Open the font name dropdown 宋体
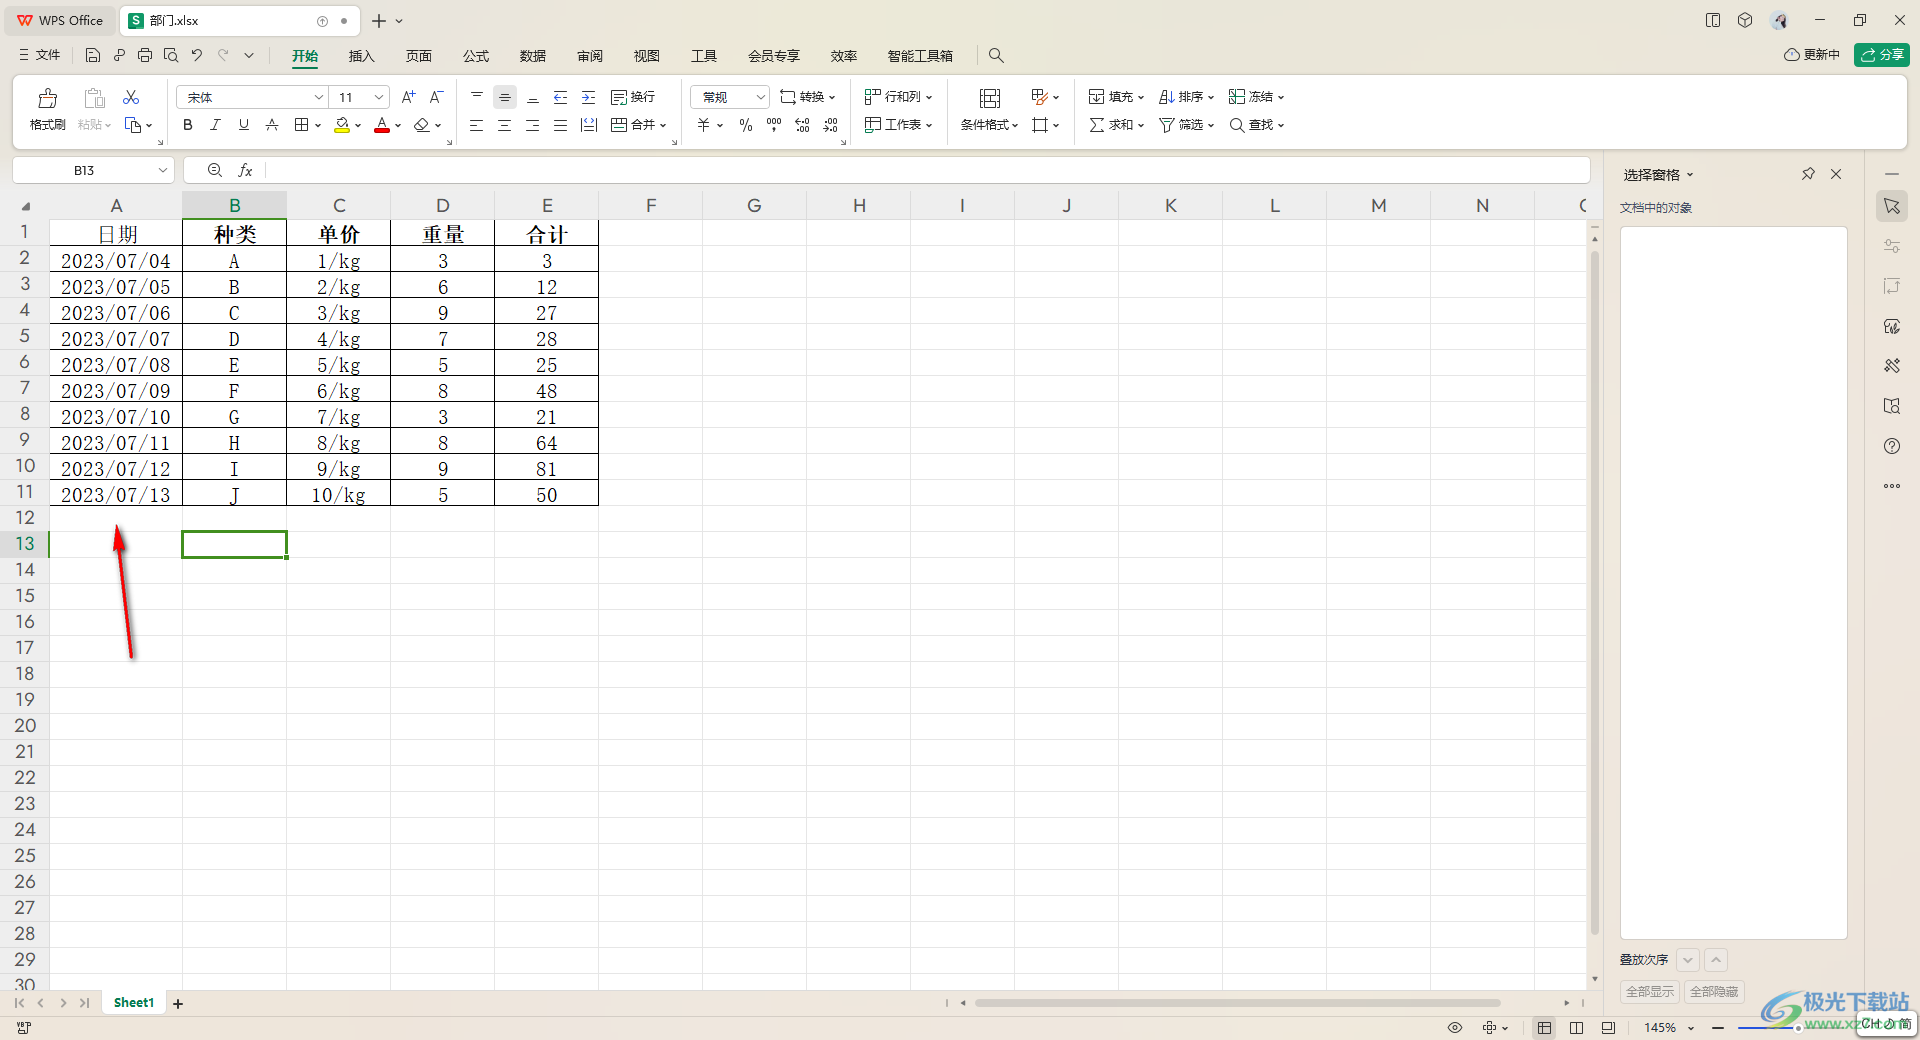Screen dimensions: 1920x1040 tap(319, 97)
